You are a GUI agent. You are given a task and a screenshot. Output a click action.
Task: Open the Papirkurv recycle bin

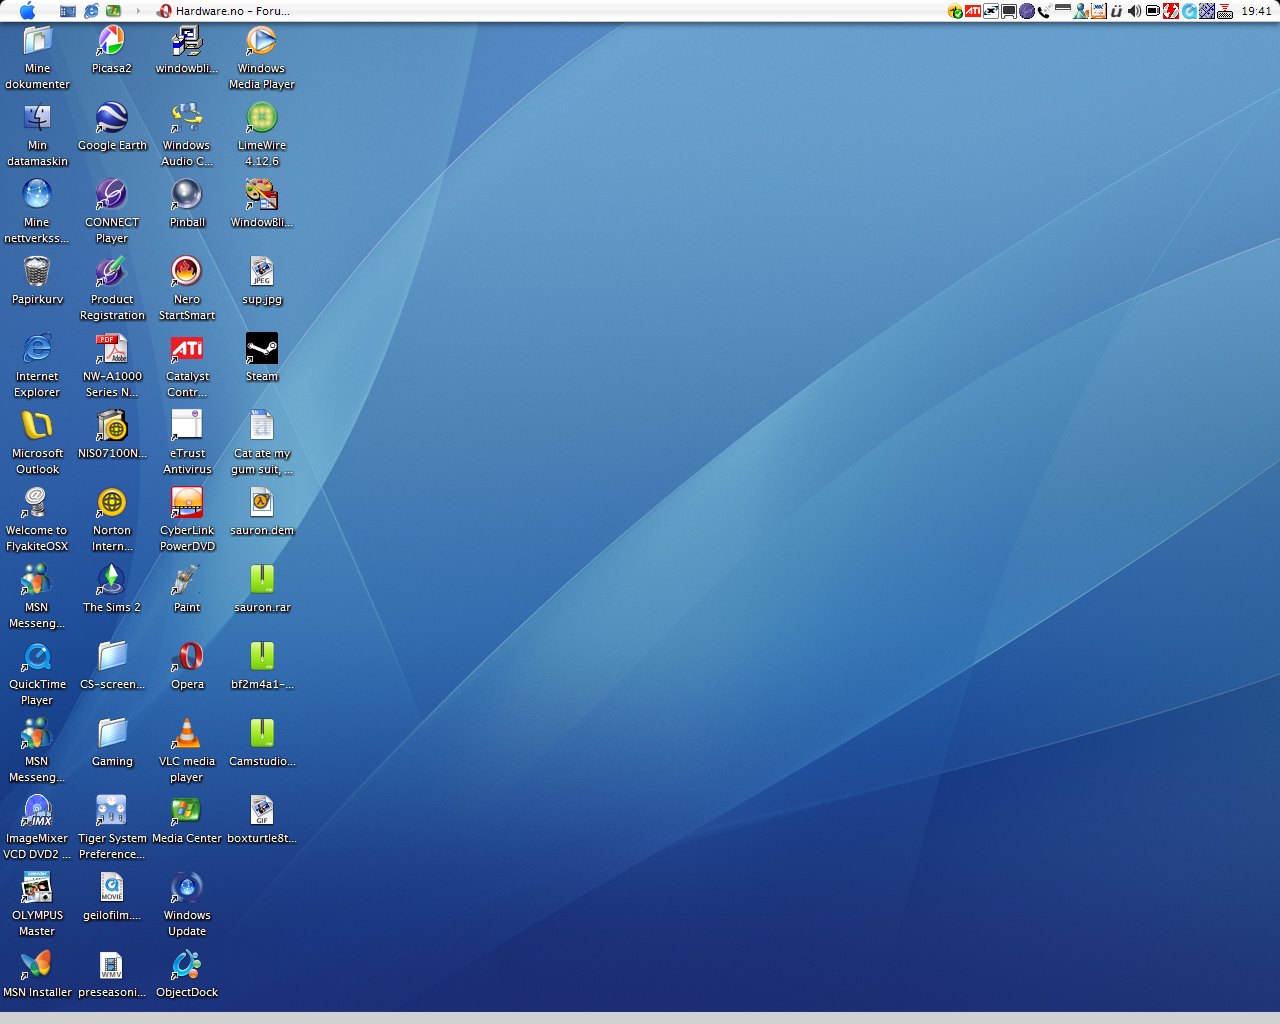coord(37,273)
